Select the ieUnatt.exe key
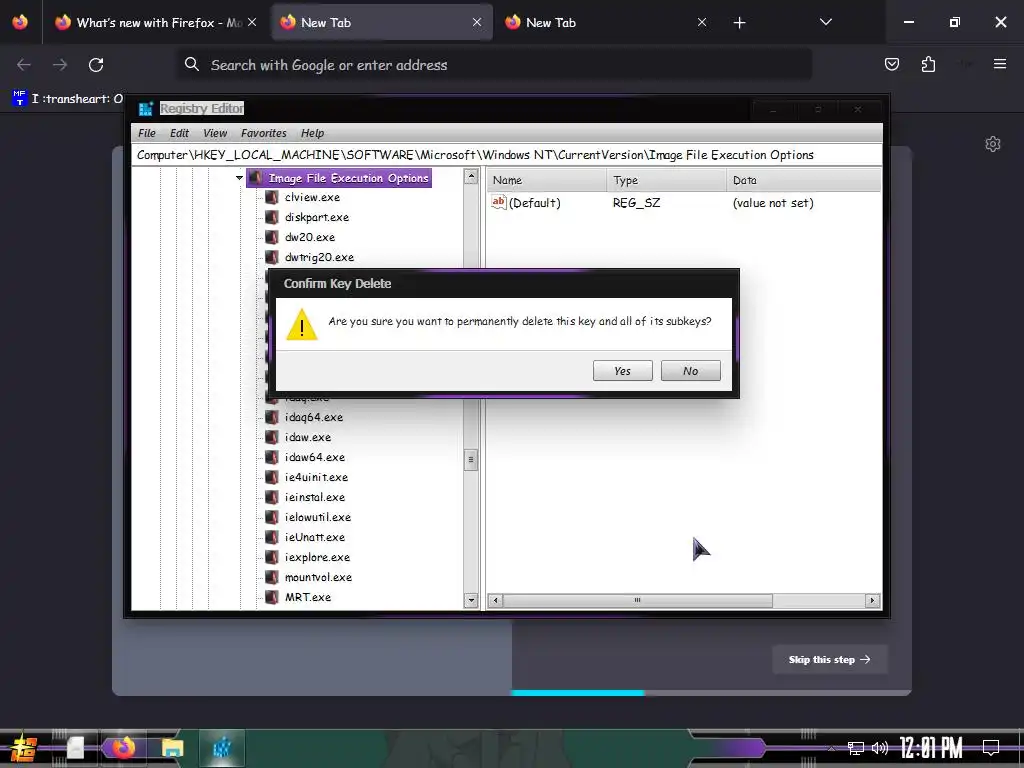 tap(315, 537)
